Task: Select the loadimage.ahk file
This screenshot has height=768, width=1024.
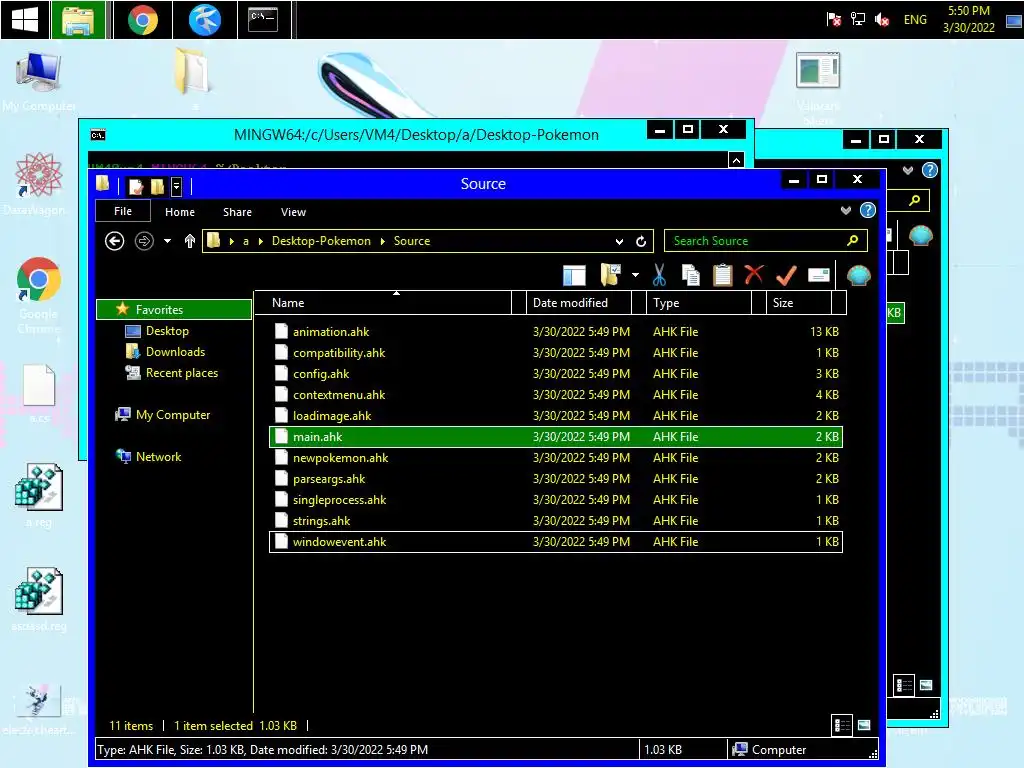Action: coord(556,415)
